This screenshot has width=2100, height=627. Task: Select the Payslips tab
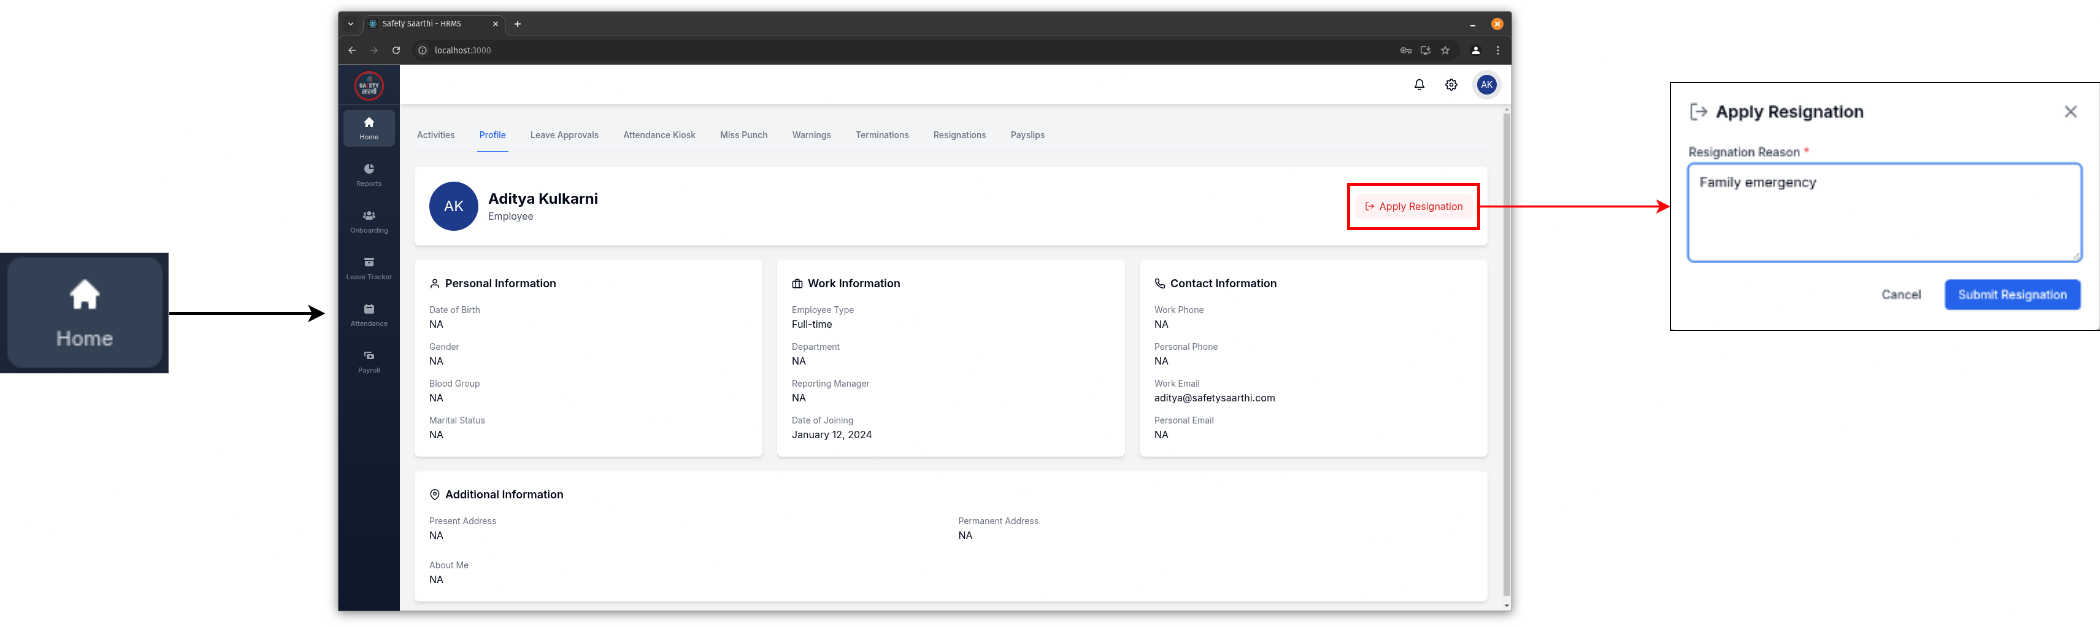point(1027,135)
